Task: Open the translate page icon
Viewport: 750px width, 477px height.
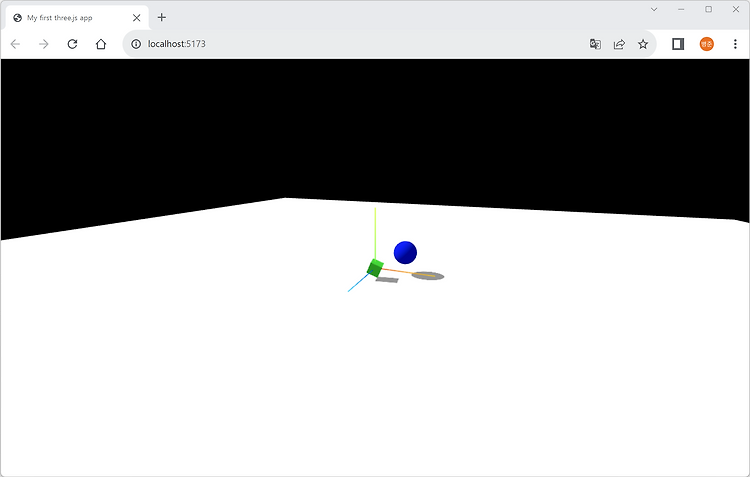Action: coord(595,44)
